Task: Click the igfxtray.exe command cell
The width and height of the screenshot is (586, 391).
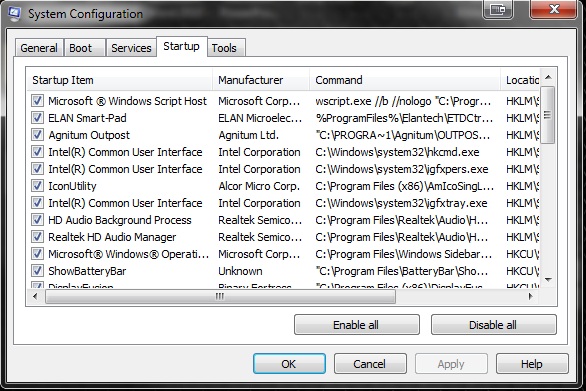Action: pyautogui.click(x=401, y=203)
